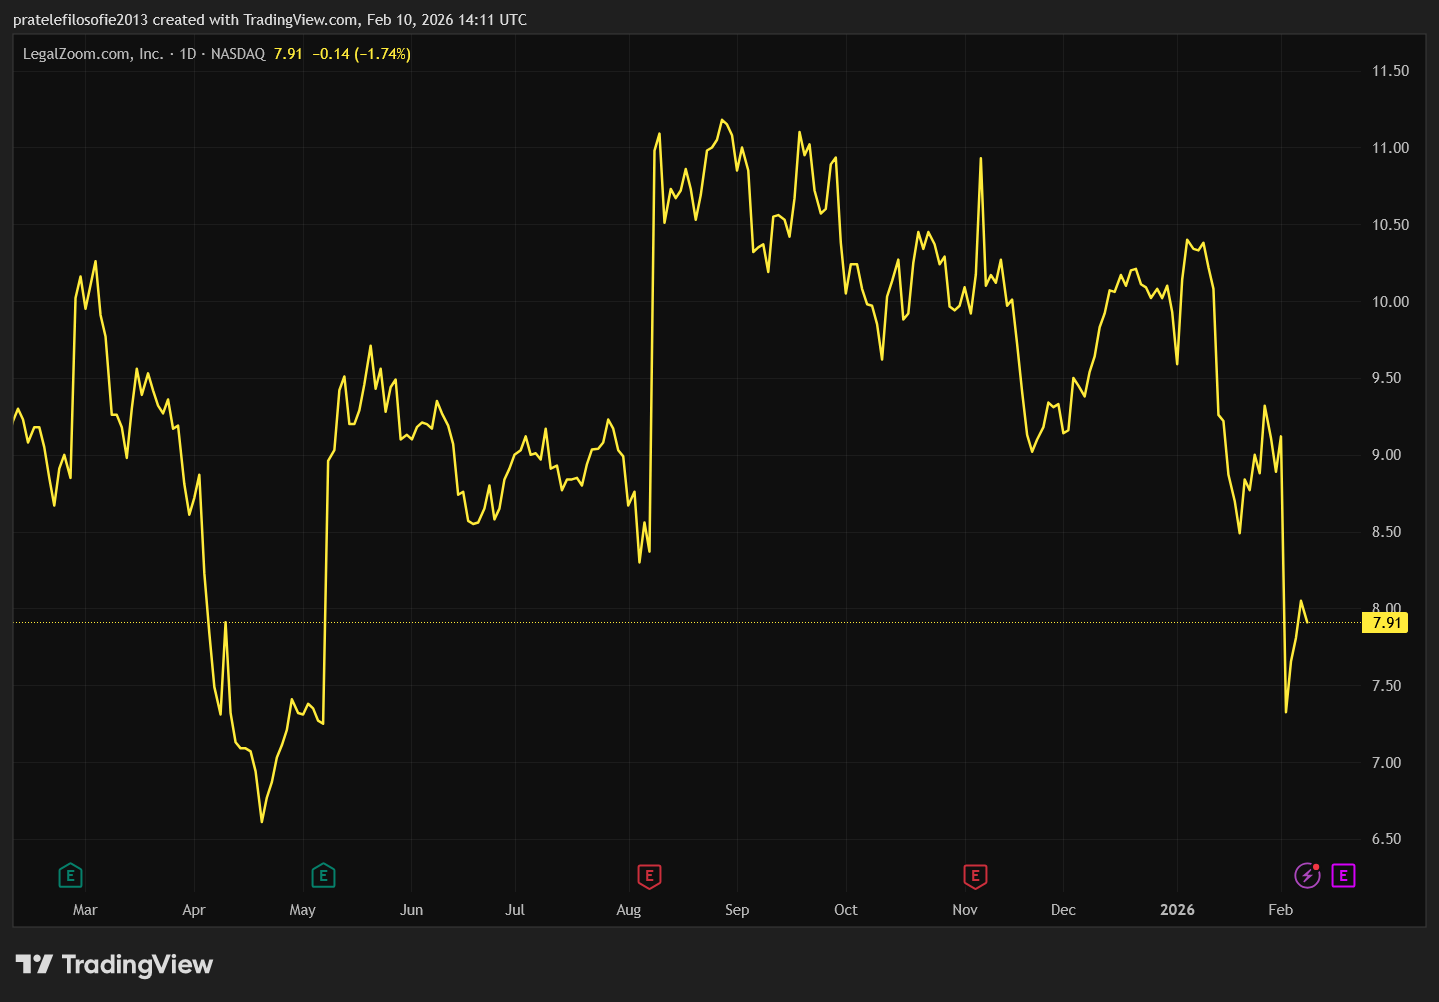Image resolution: width=1439 pixels, height=1002 pixels.
Task: Click the 2026 year label on the time axis
Action: pyautogui.click(x=1177, y=910)
